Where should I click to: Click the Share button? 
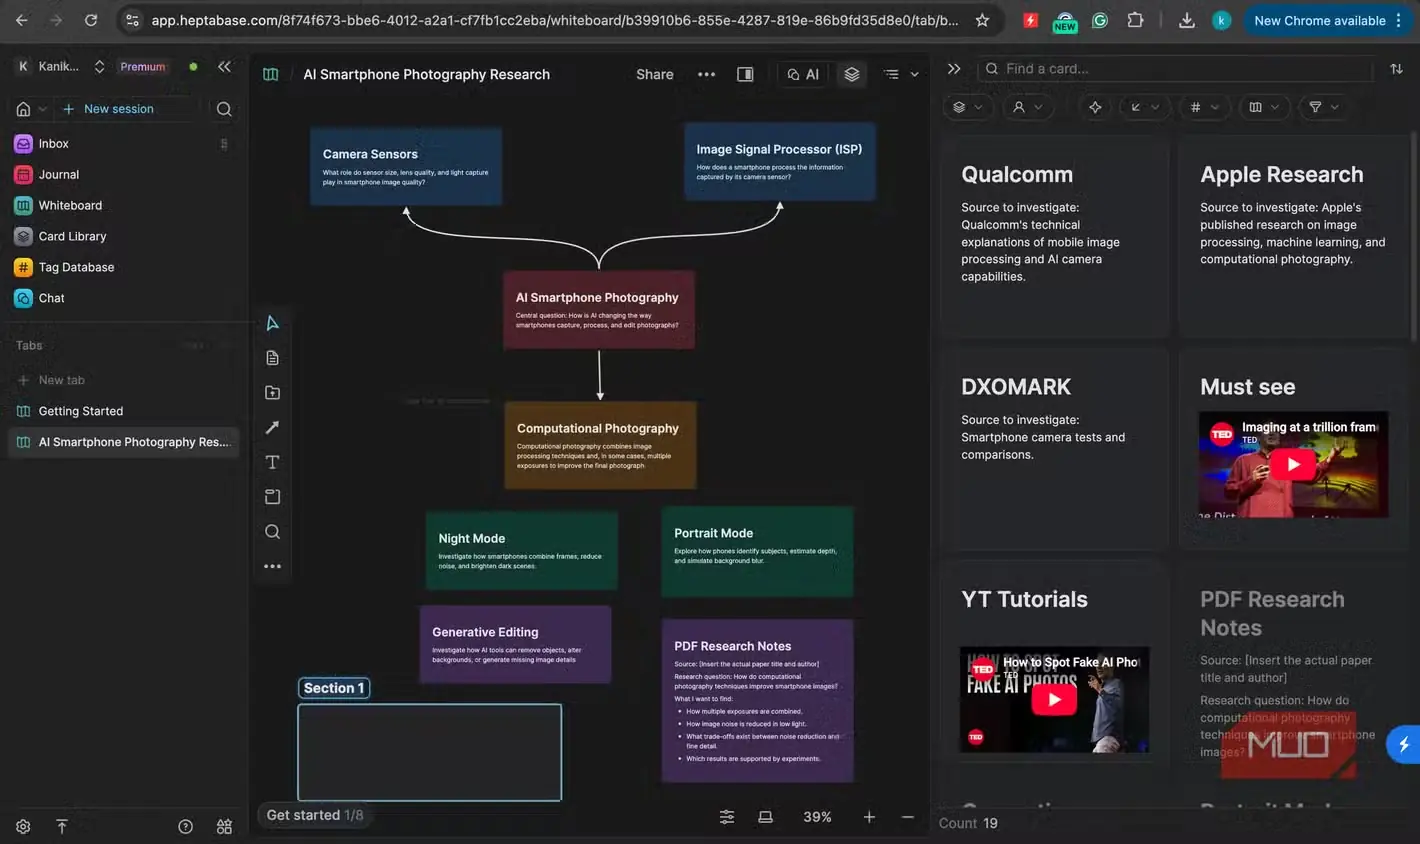coord(654,74)
